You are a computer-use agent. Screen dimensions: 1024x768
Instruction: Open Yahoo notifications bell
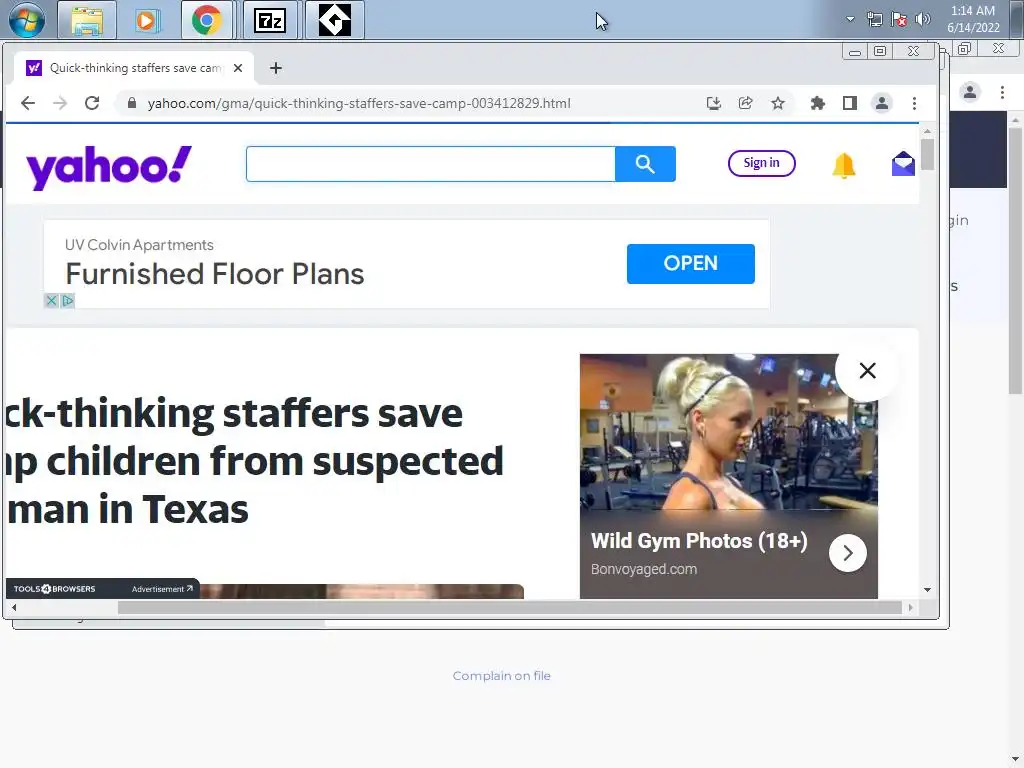tap(844, 165)
